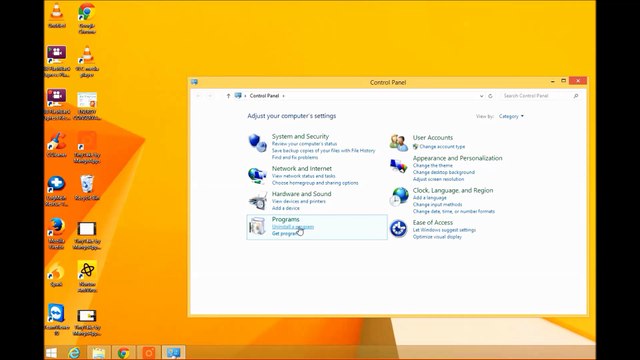This screenshot has width=640, height=360.
Task: Select Google Chrome desktop shortcut
Action: (x=87, y=18)
